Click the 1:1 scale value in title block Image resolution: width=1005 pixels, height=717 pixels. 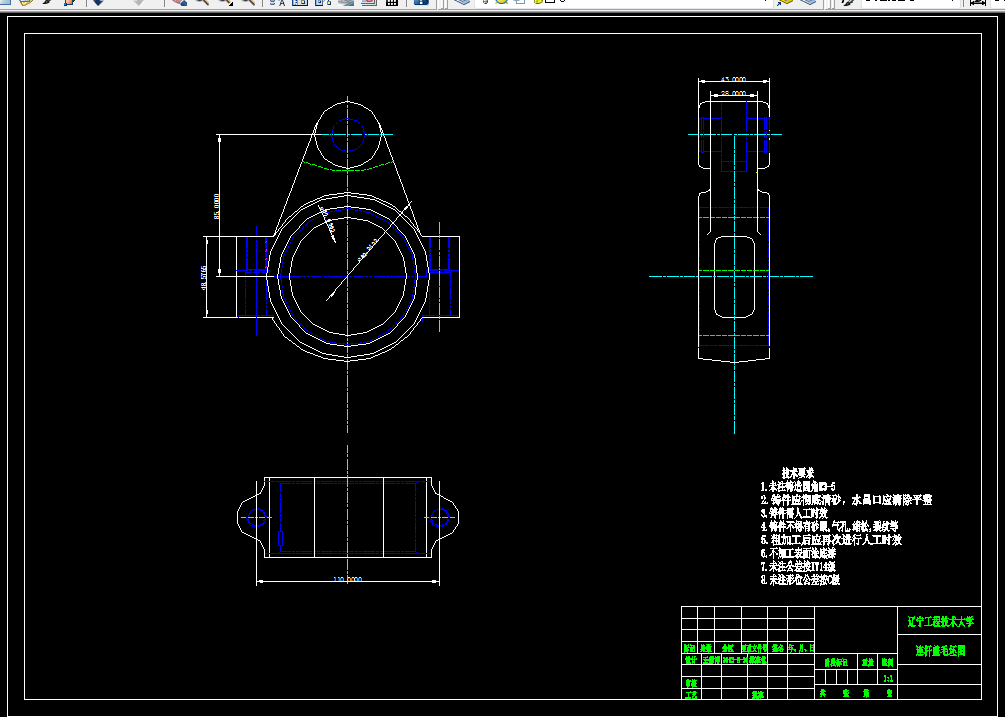(x=888, y=678)
